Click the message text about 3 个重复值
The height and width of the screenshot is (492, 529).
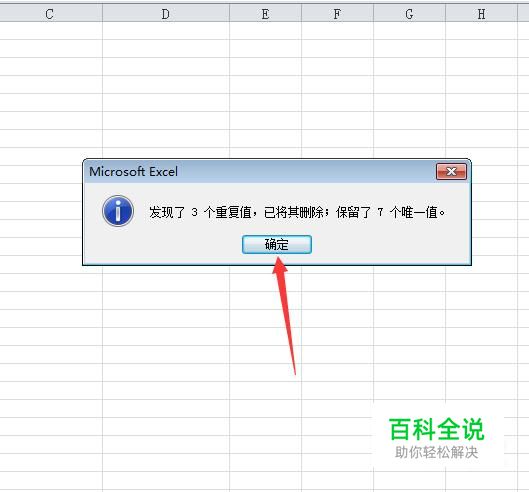click(x=297, y=212)
